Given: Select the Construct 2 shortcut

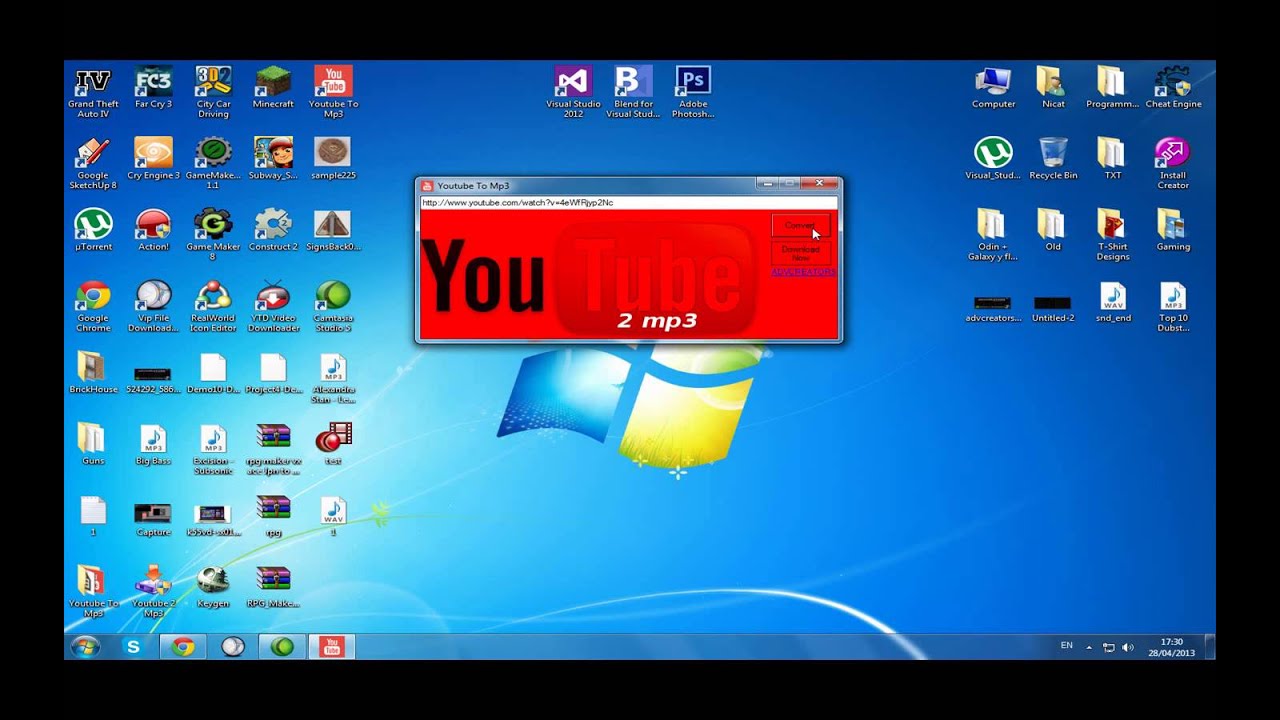Looking at the screenshot, I should 273,230.
